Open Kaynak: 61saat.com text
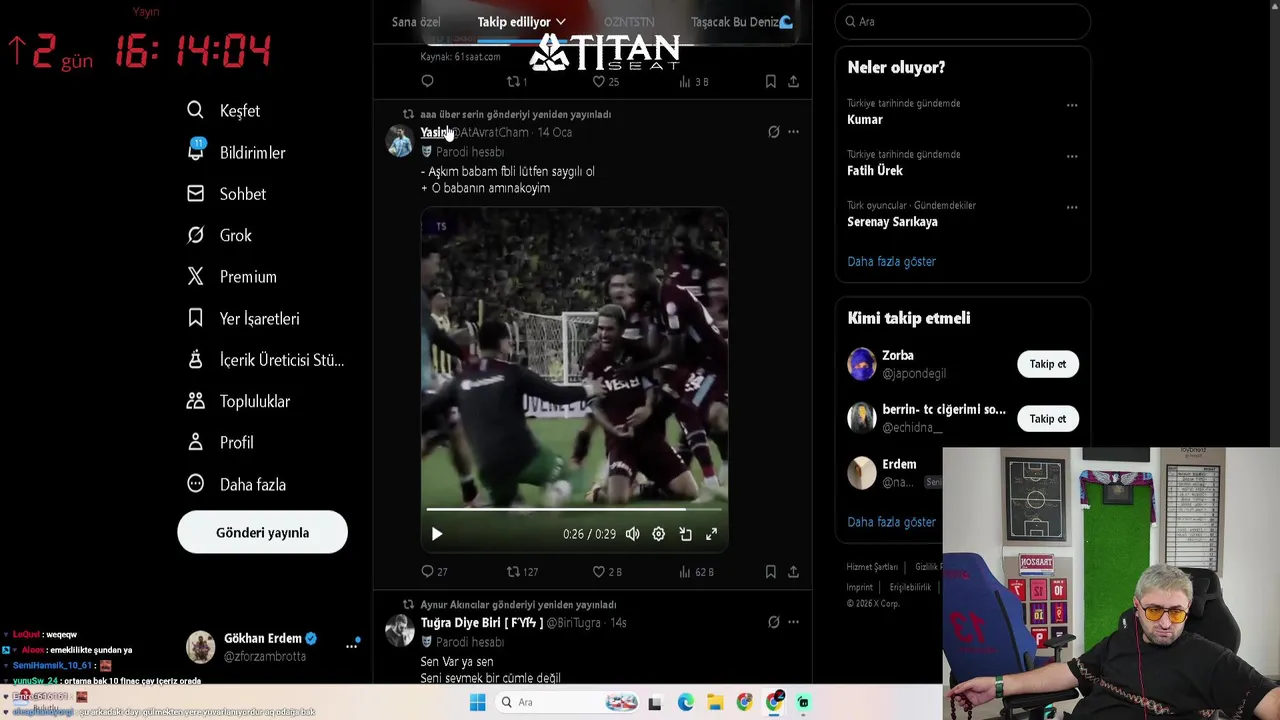 [460, 57]
